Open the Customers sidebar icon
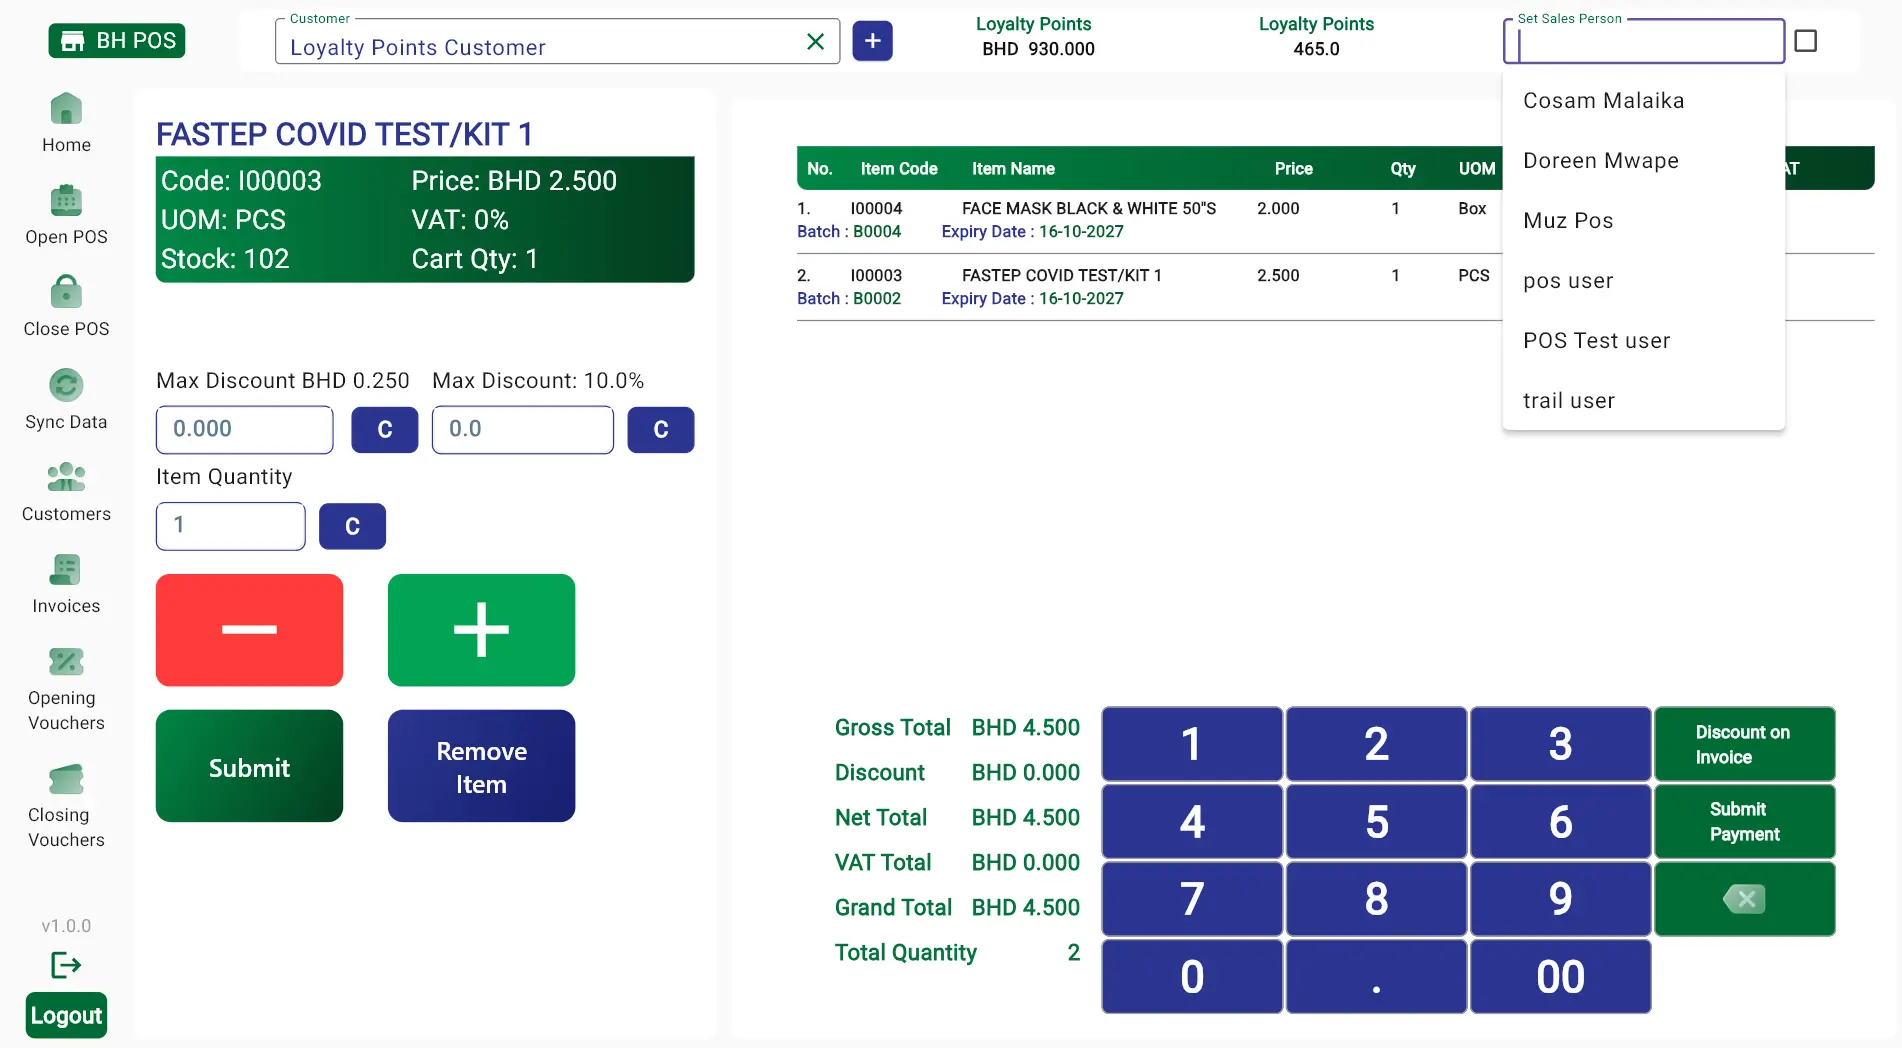Screen dimensions: 1902x1048 pos(66,477)
